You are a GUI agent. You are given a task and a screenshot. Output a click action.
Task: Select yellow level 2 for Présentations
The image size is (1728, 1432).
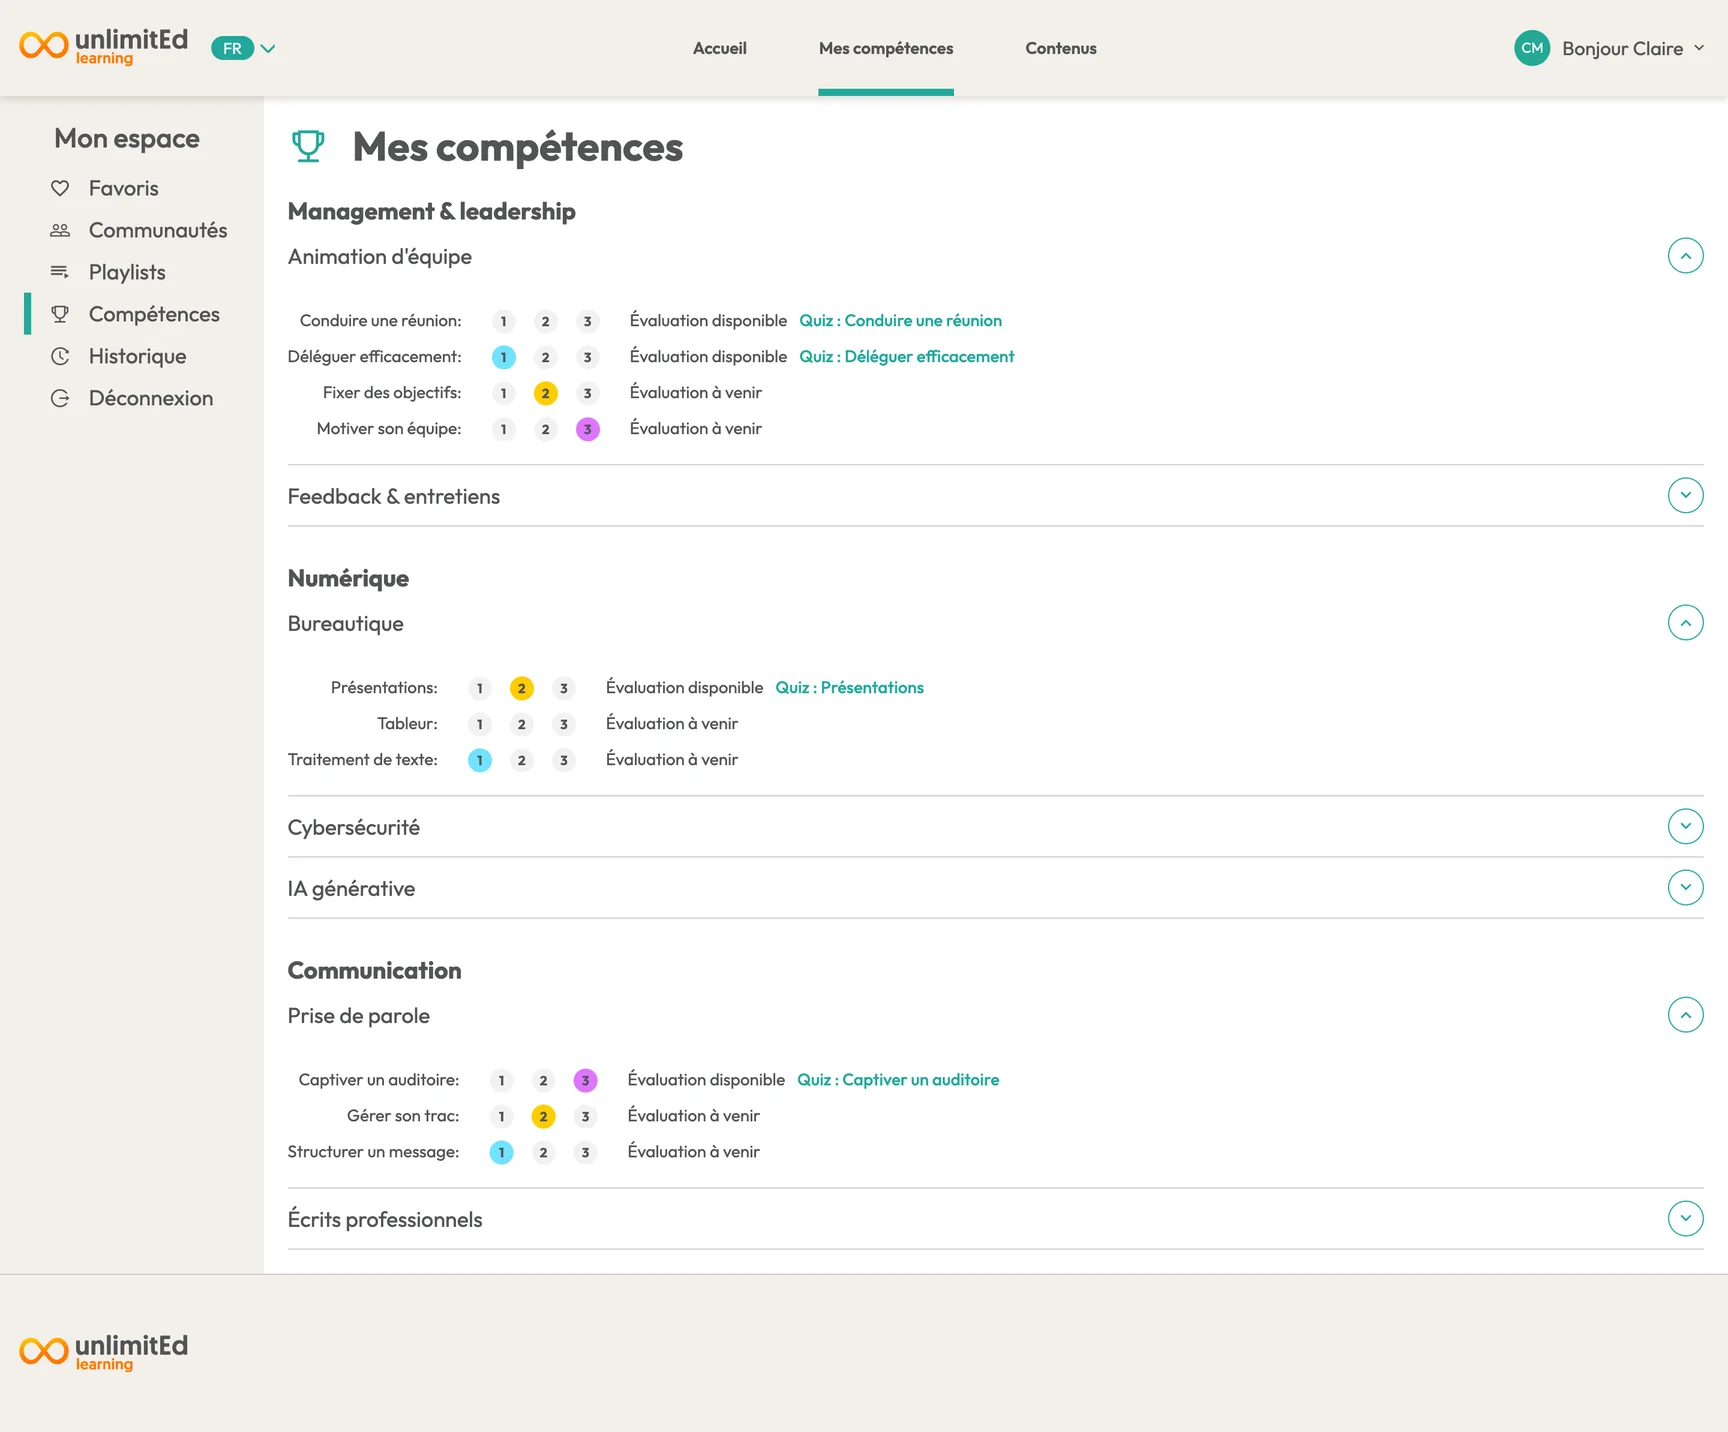522,688
